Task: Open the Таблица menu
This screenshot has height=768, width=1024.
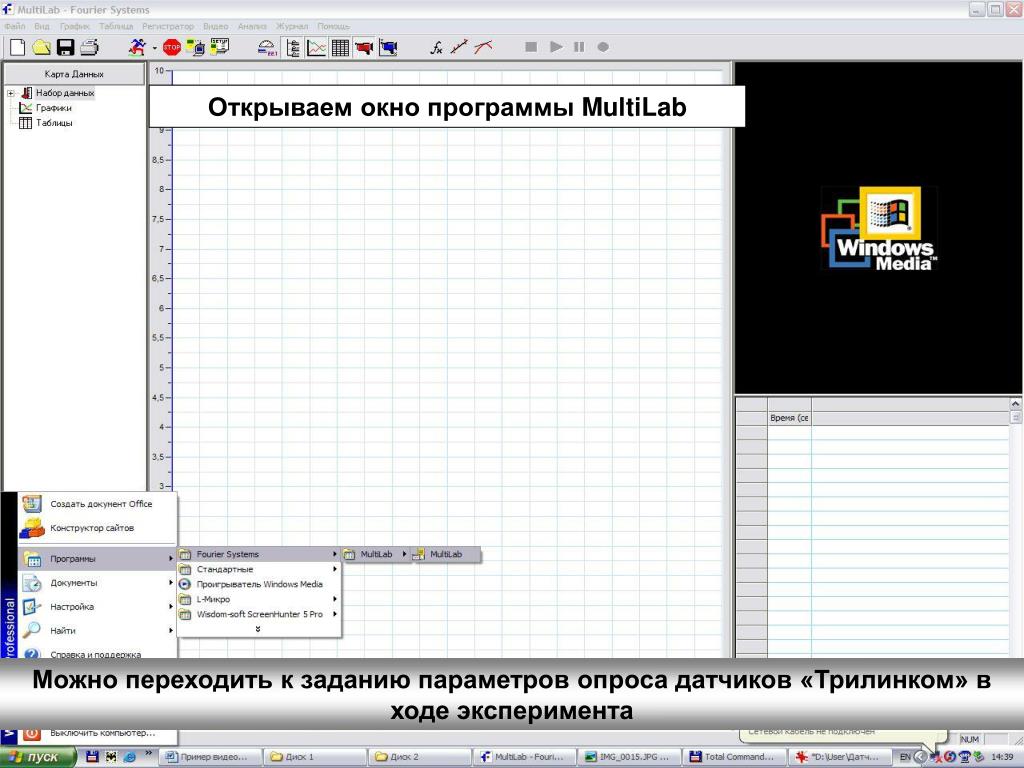Action: [116, 26]
